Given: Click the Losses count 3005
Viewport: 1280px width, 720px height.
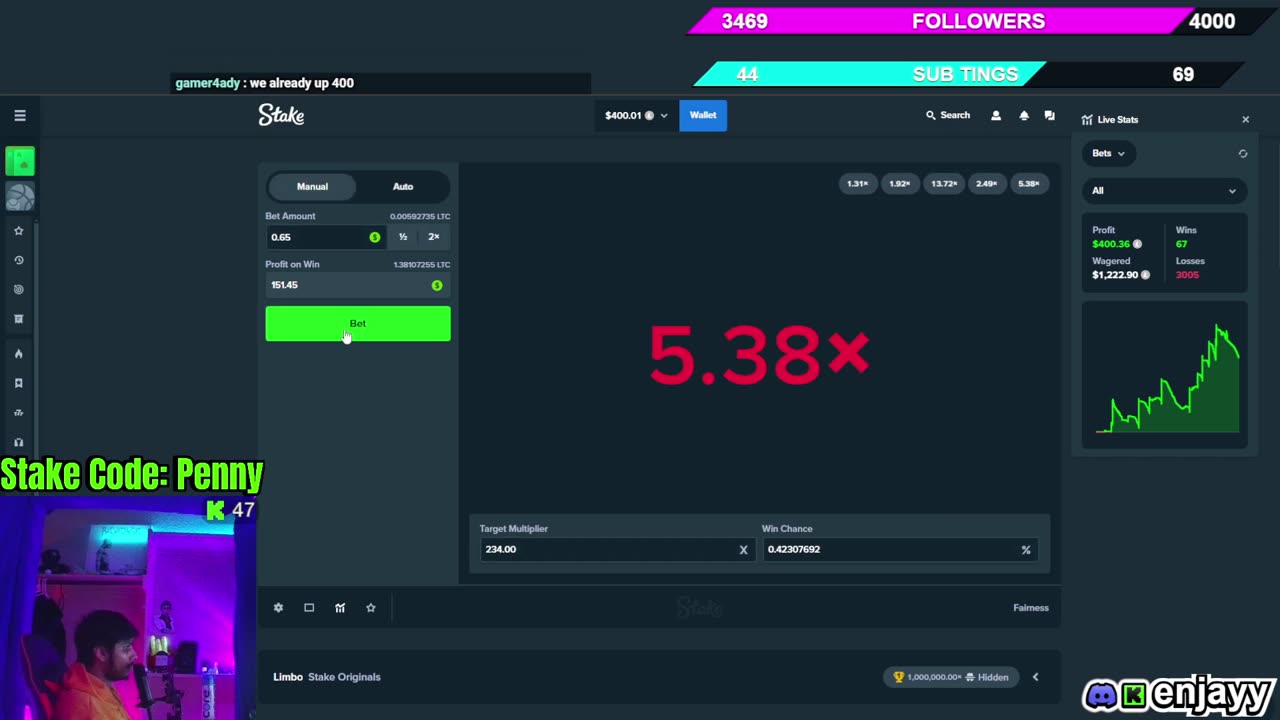Looking at the screenshot, I should (x=1187, y=275).
